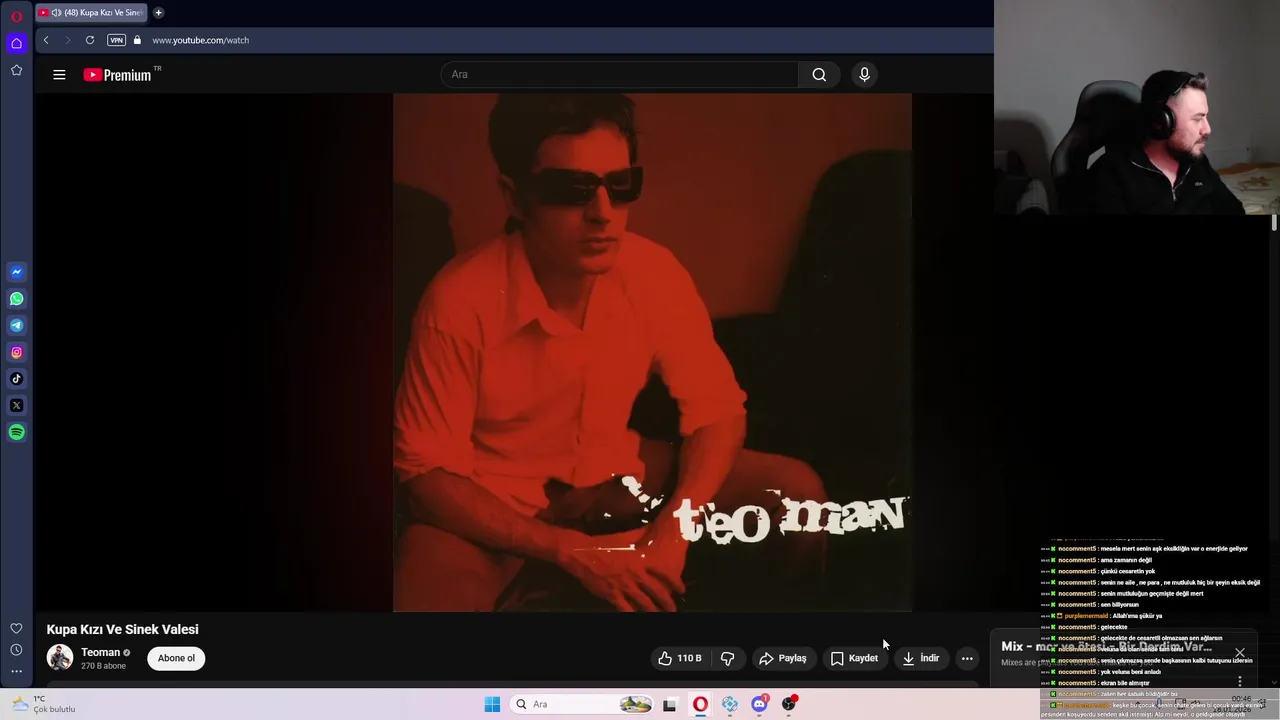Open Discord from the taskbar

[760, 704]
